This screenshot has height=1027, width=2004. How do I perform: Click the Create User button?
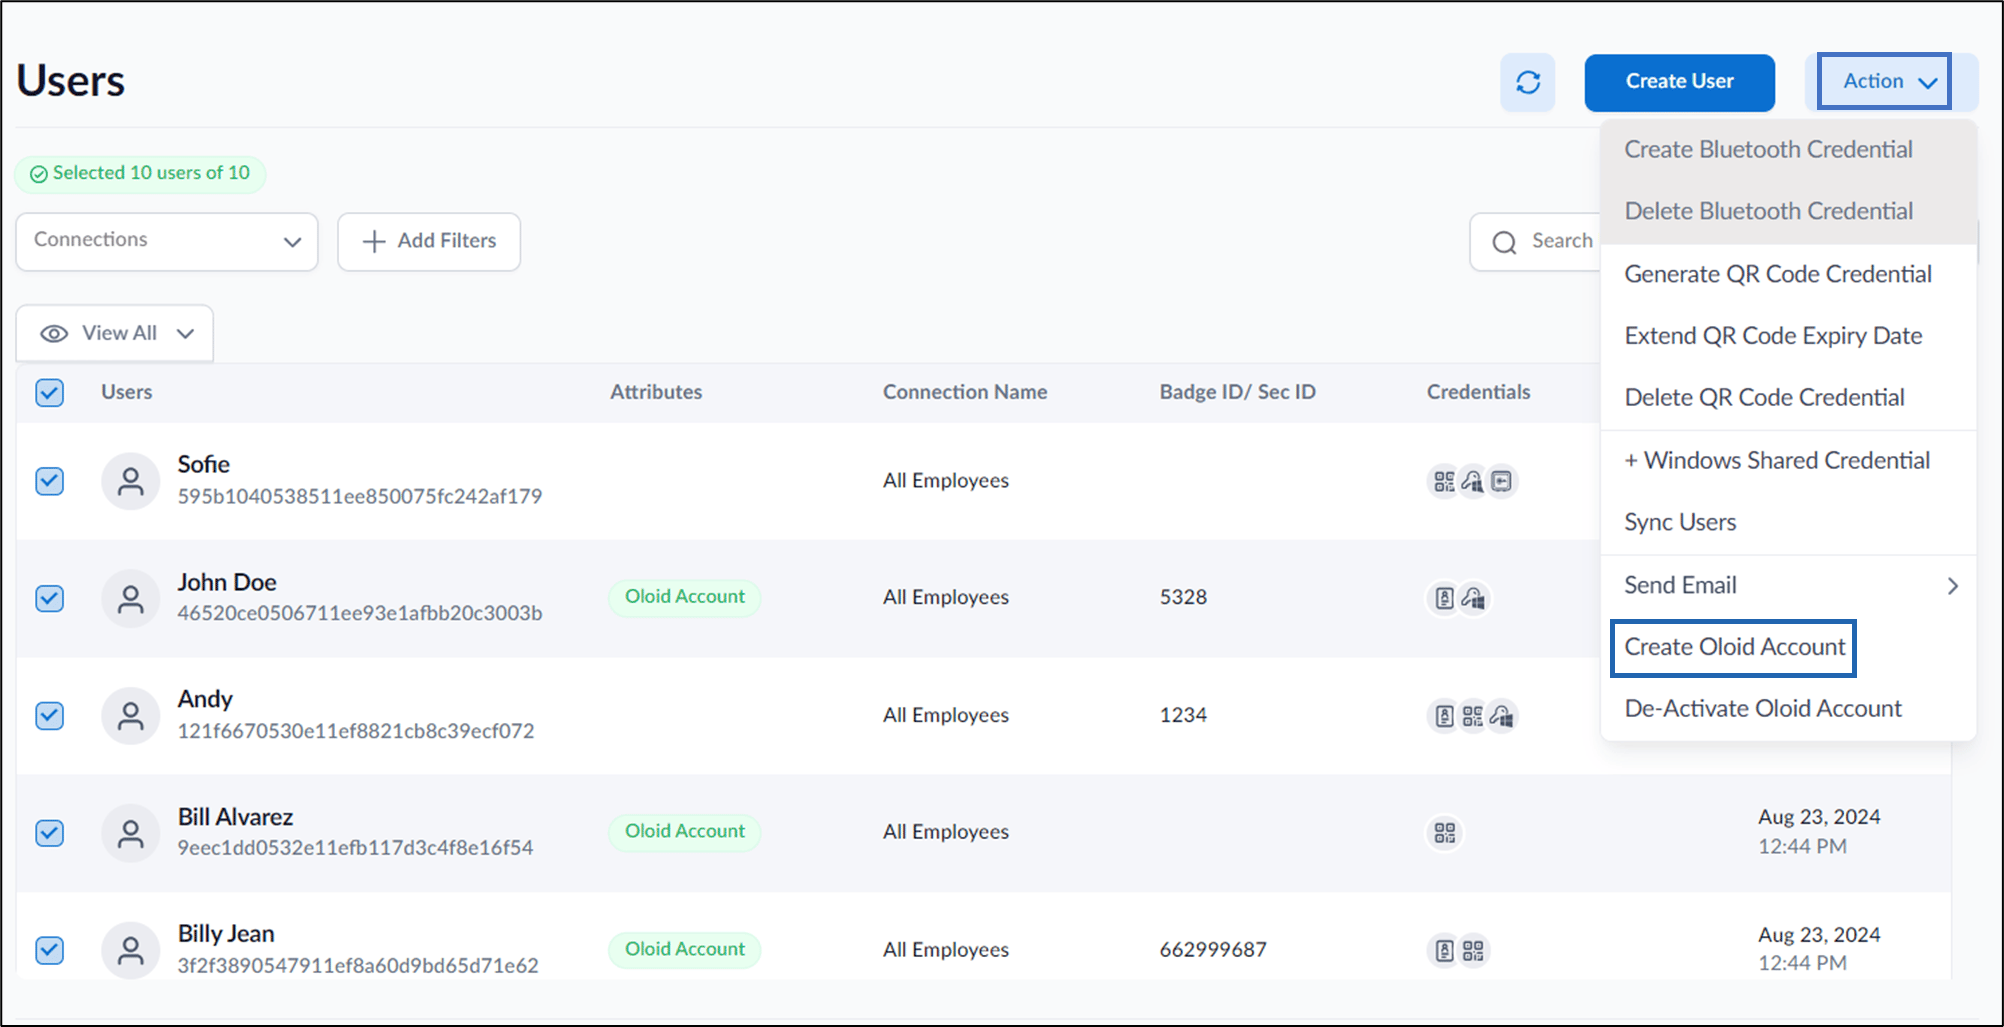1679,82
